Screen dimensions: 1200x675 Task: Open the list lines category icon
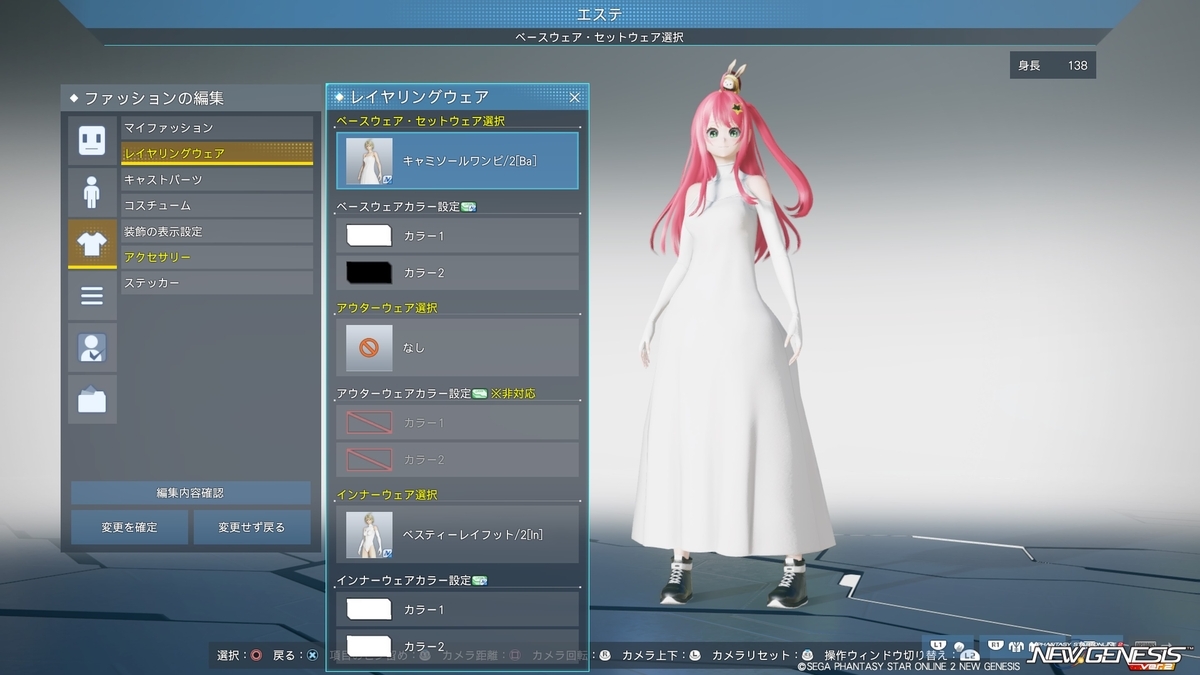pyautogui.click(x=92, y=296)
